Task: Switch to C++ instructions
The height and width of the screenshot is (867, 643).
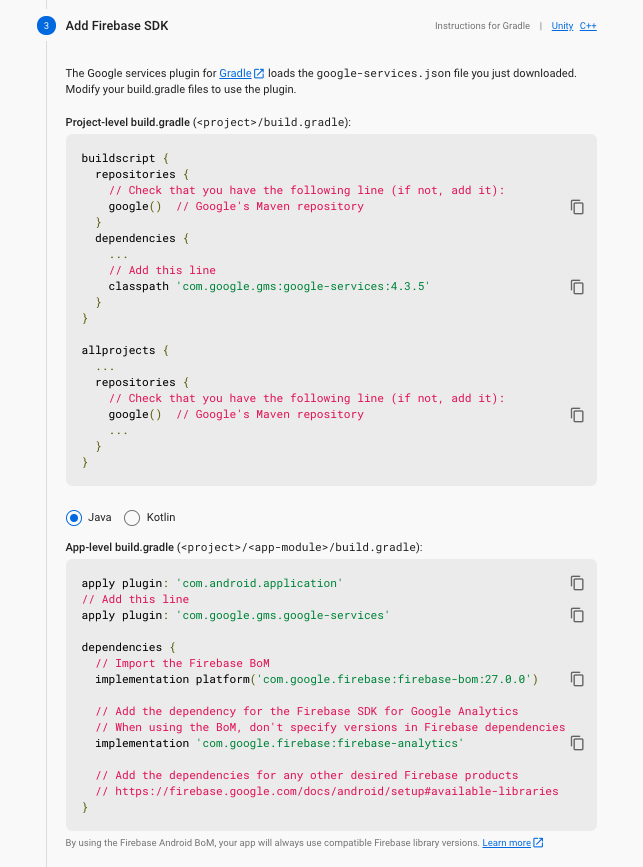Action: [x=588, y=26]
